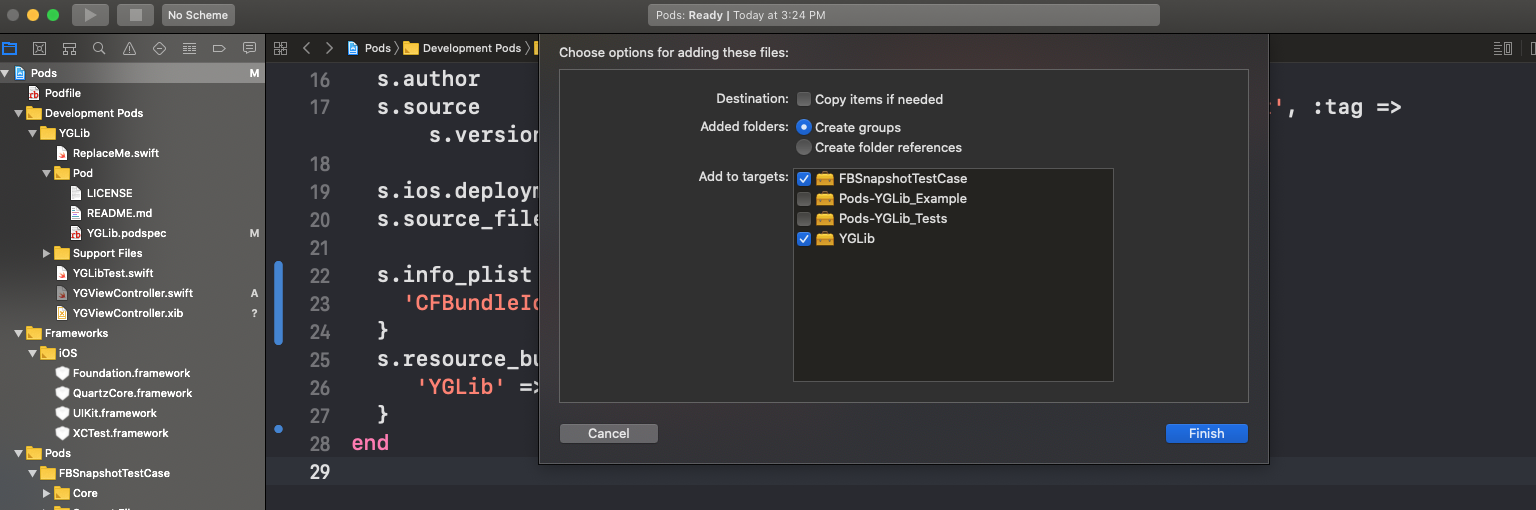Click the 'end' keyword in editor
The image size is (1536, 510).
pyautogui.click(x=370, y=443)
